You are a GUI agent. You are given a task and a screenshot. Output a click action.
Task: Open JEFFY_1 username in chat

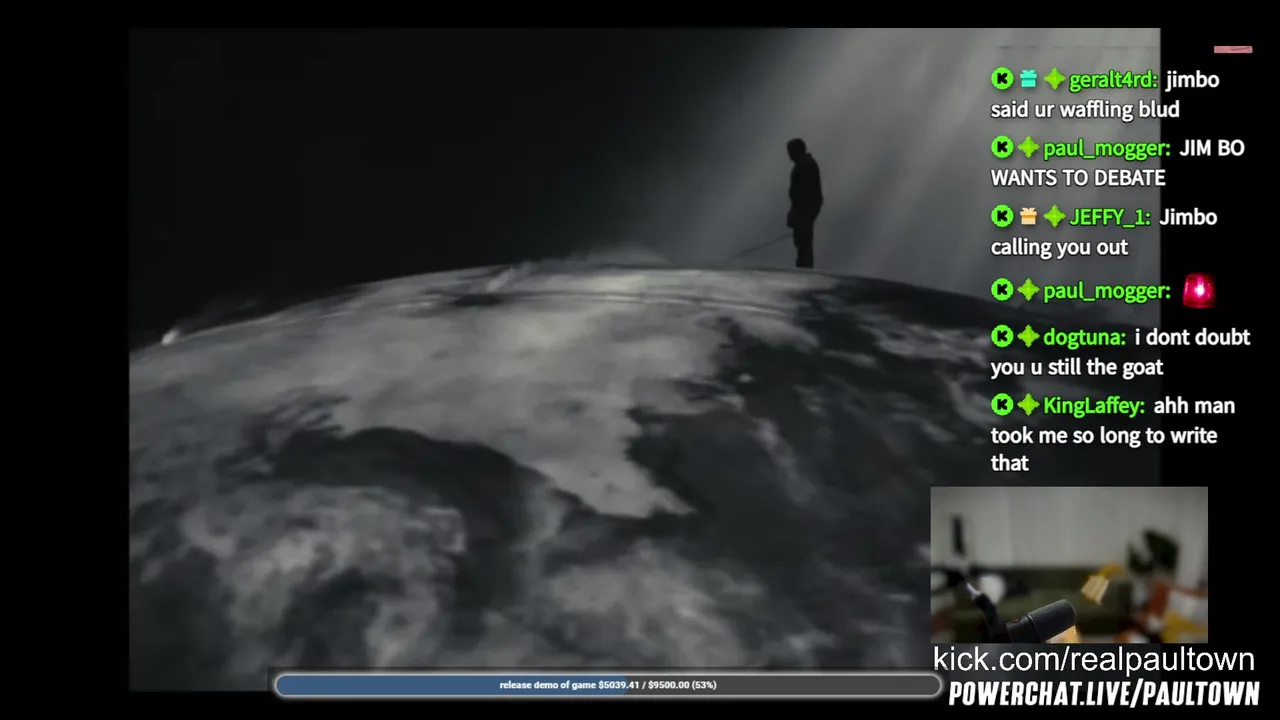click(1110, 217)
